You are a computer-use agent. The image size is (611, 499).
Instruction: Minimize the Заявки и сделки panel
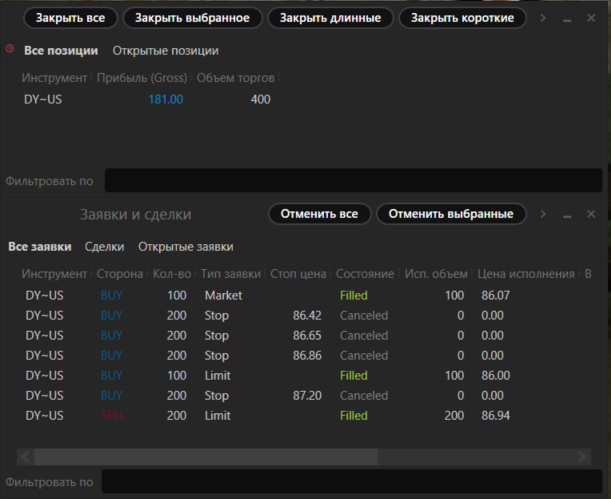click(x=567, y=214)
